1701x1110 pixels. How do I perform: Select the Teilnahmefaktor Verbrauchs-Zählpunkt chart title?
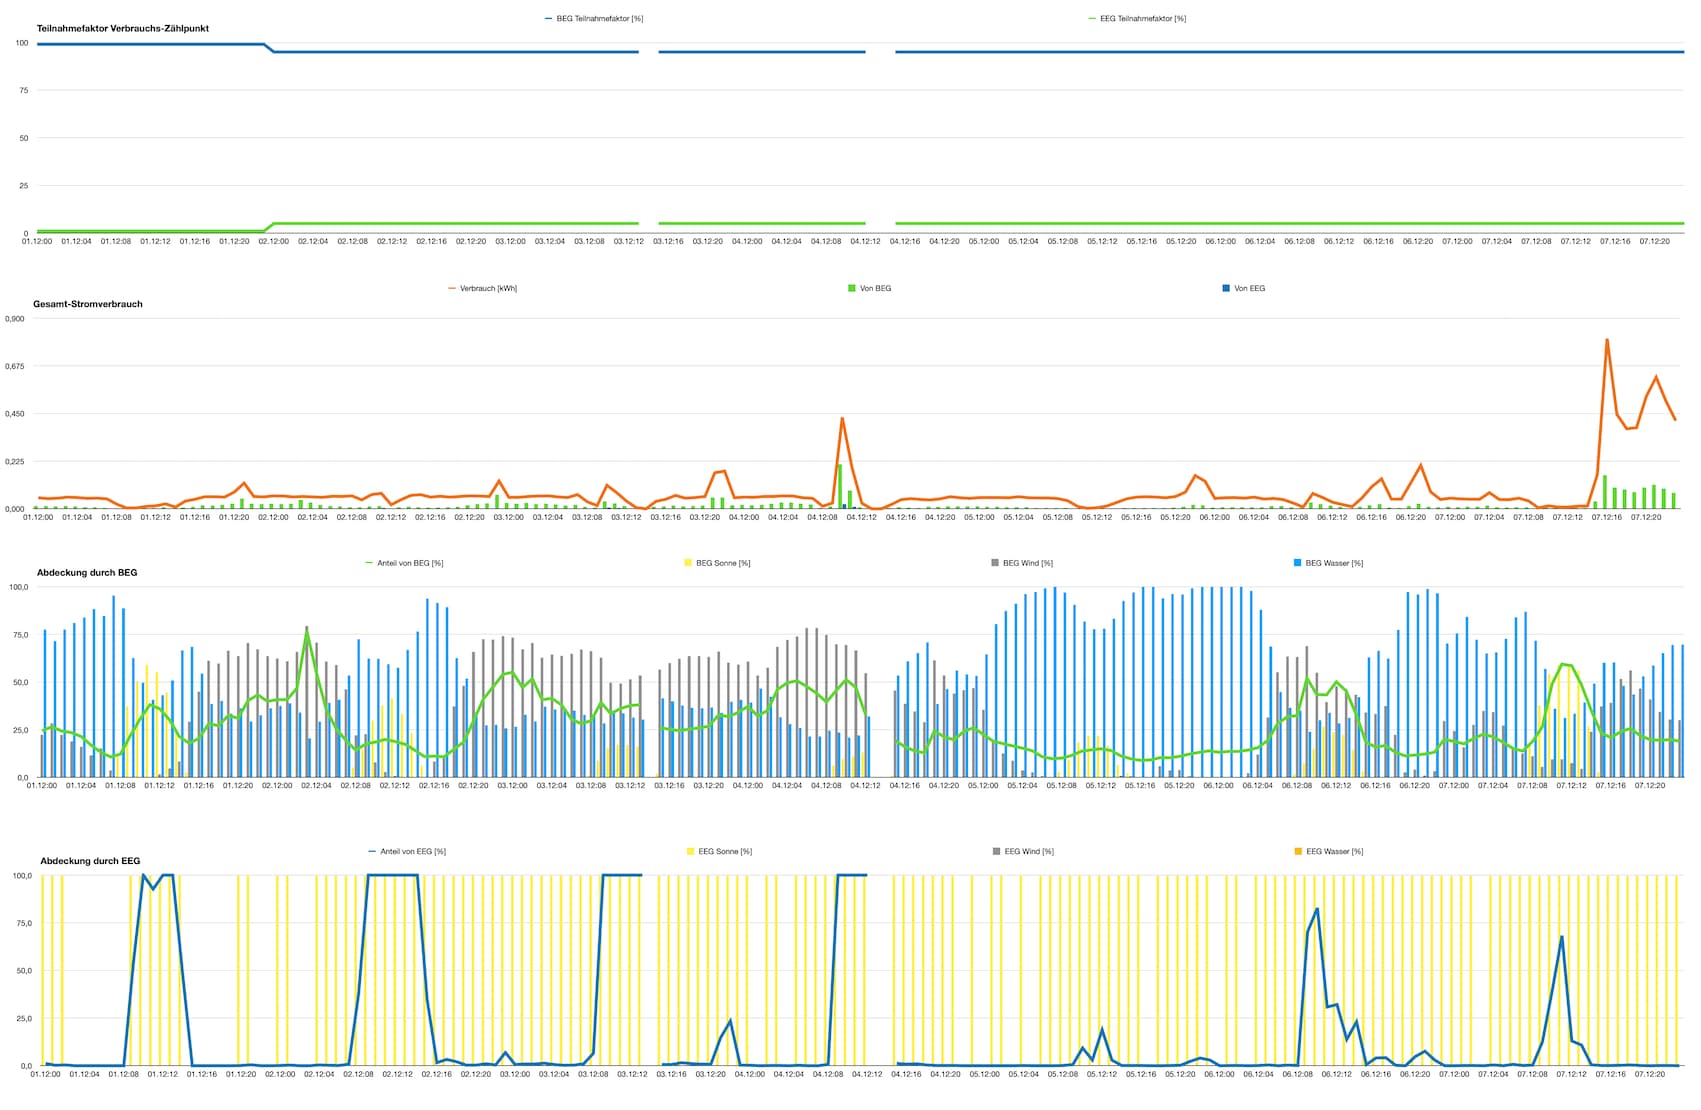pos(122,28)
